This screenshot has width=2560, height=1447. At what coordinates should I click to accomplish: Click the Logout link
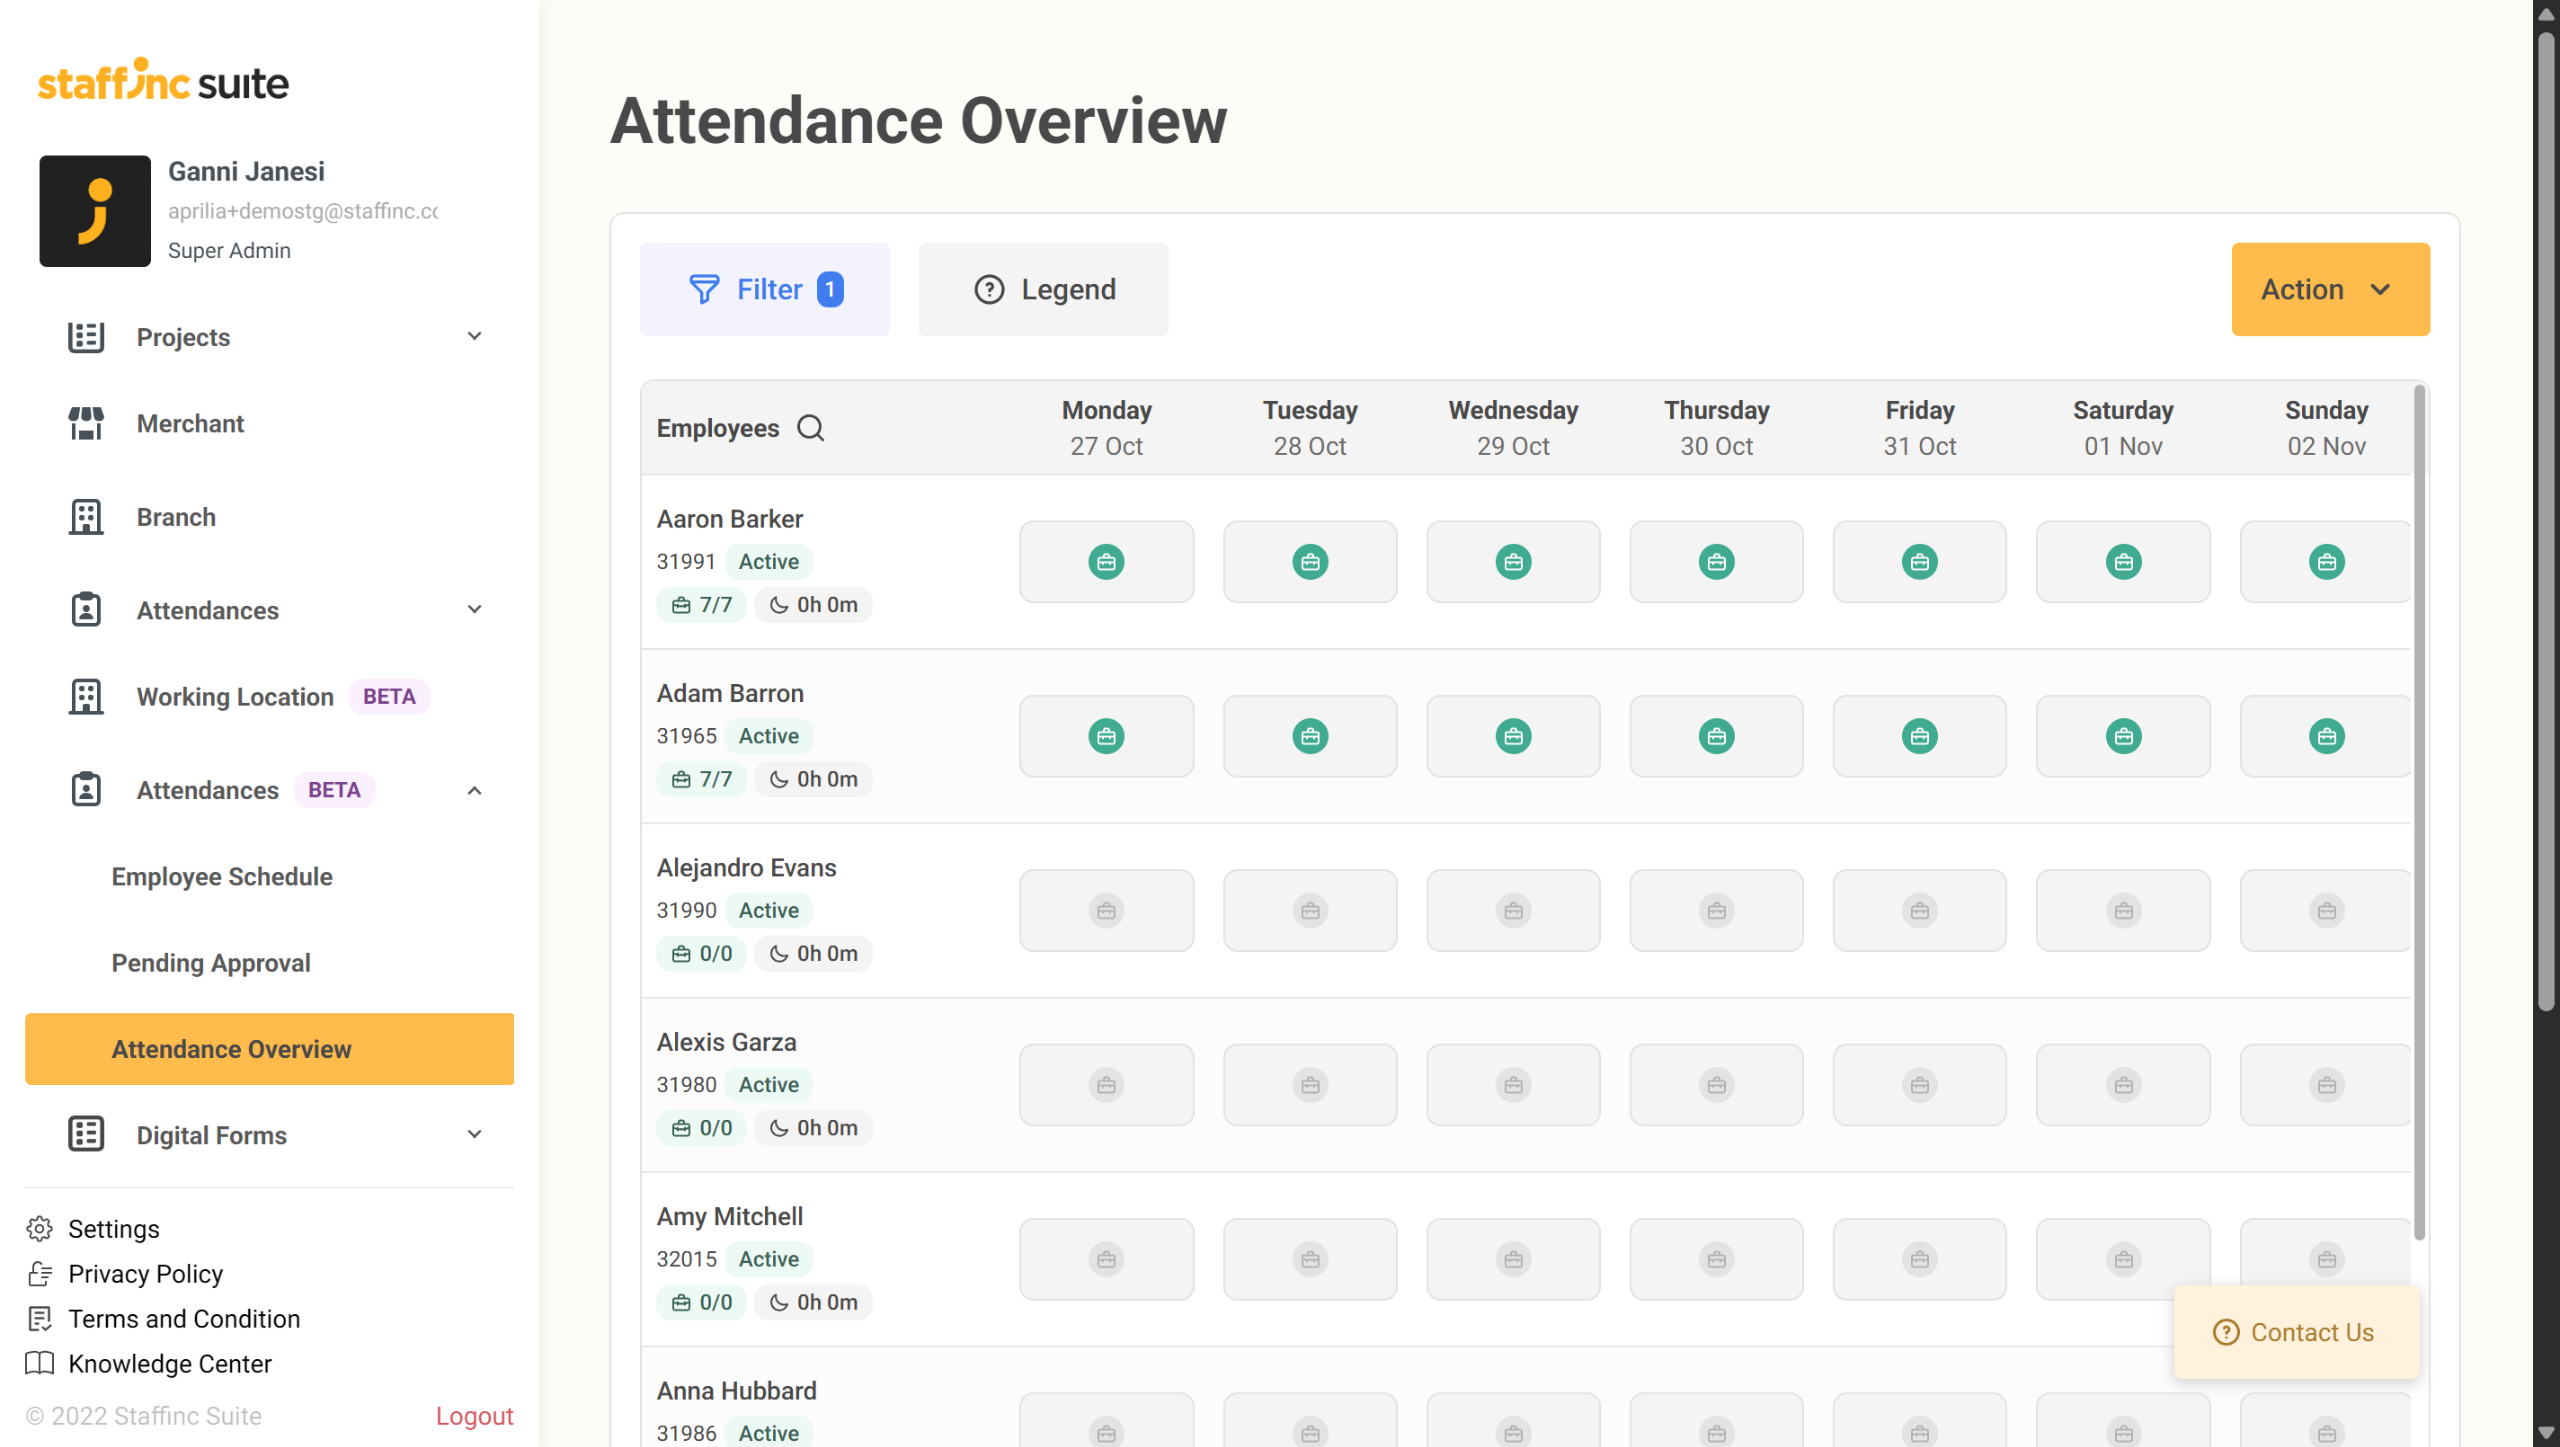tap(474, 1415)
